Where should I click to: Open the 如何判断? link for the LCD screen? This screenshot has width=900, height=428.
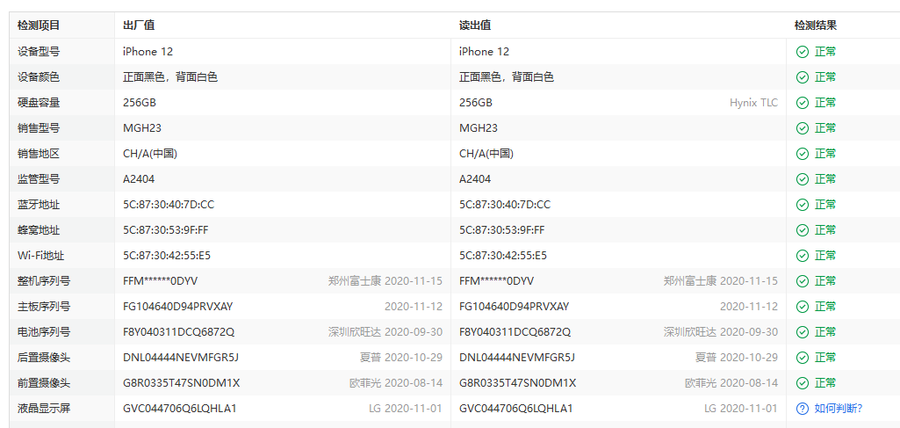point(838,408)
